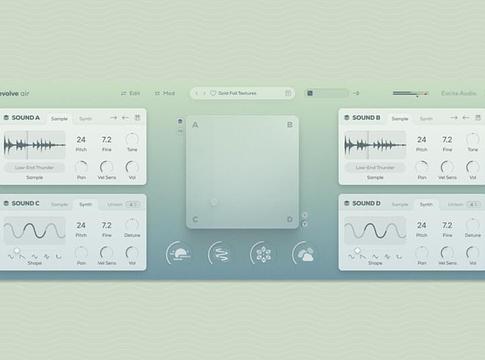Click the rightmost header icon in Sound B
The image size is (485, 360).
click(x=478, y=118)
